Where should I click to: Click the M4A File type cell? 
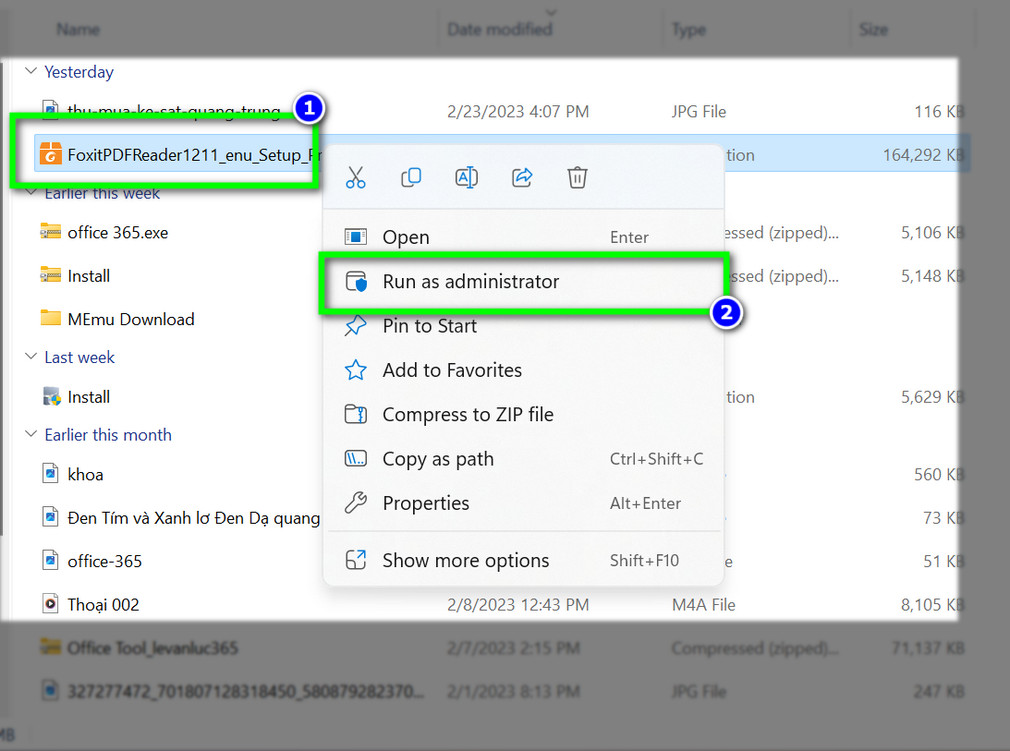[x=703, y=605]
